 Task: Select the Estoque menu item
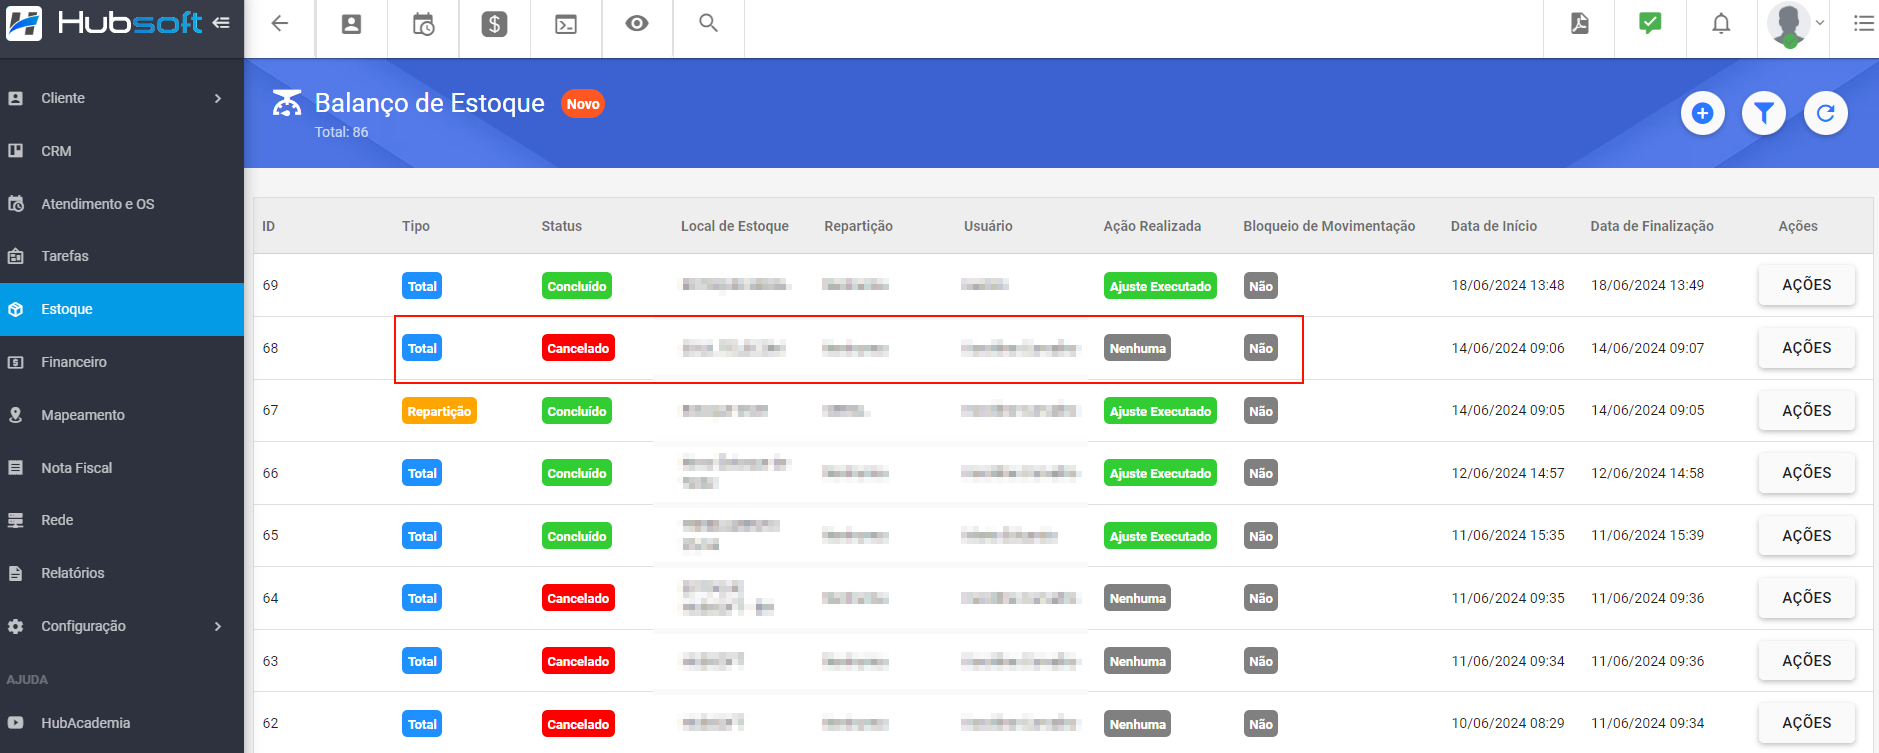click(x=122, y=309)
